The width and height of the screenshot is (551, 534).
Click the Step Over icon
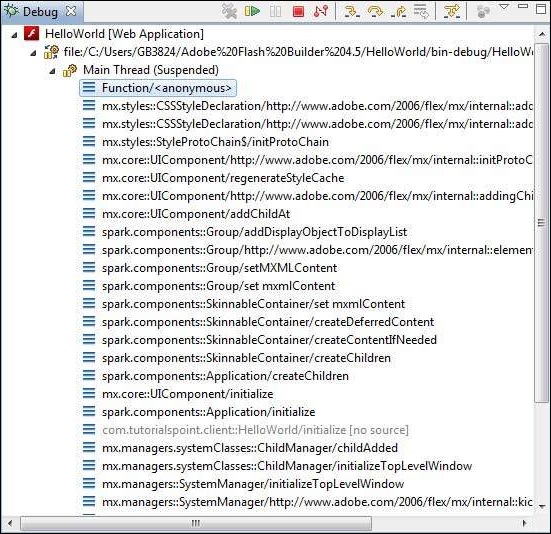tap(375, 11)
